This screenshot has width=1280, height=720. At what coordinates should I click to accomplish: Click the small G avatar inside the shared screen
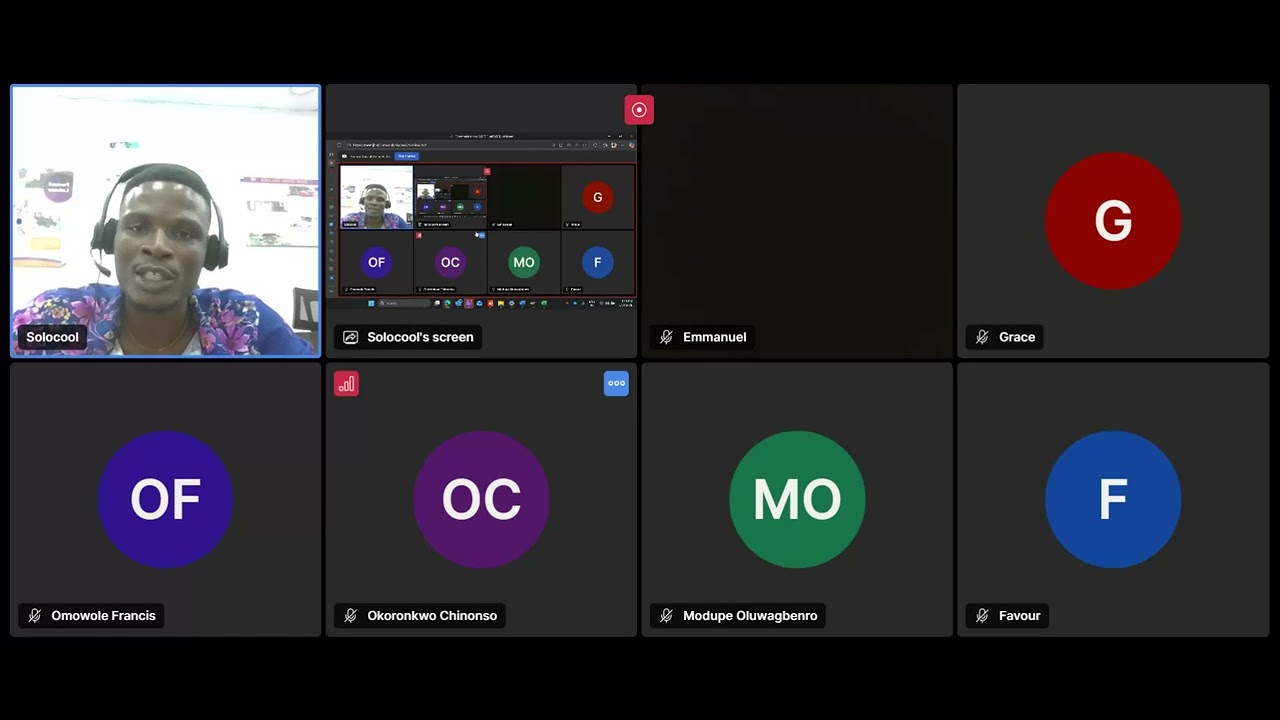click(x=597, y=197)
